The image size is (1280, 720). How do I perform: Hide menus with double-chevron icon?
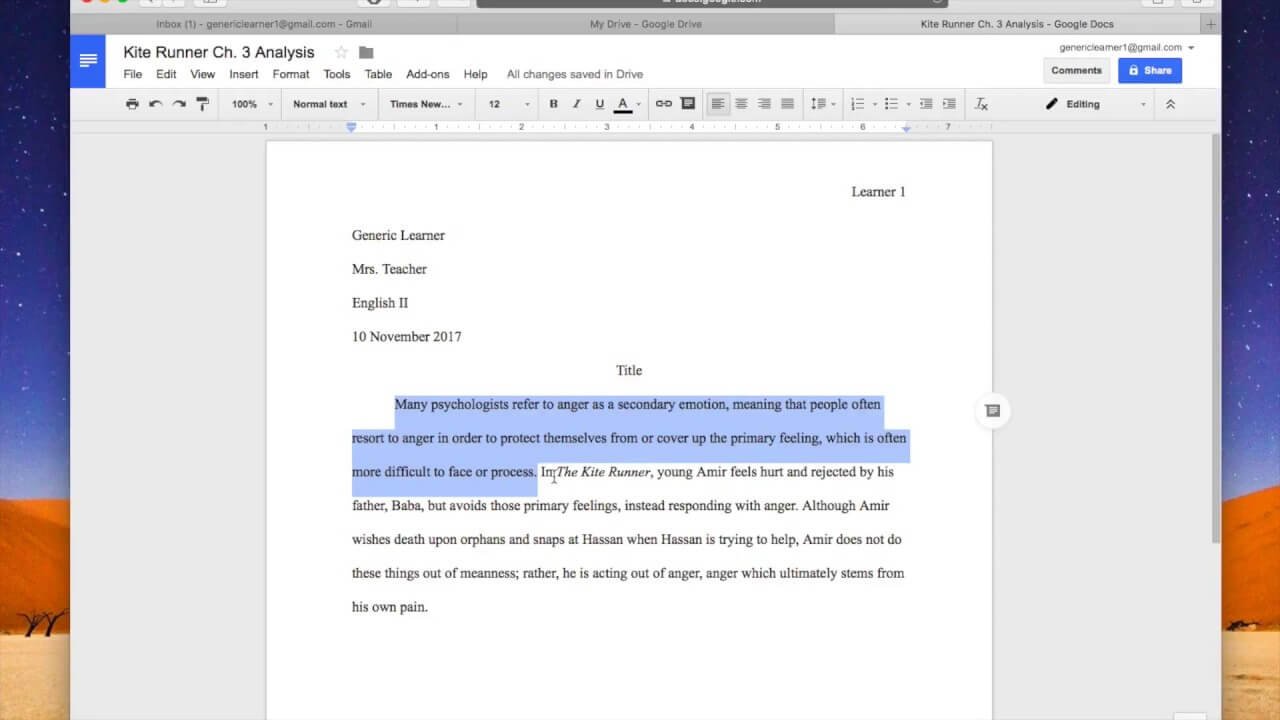point(1170,104)
